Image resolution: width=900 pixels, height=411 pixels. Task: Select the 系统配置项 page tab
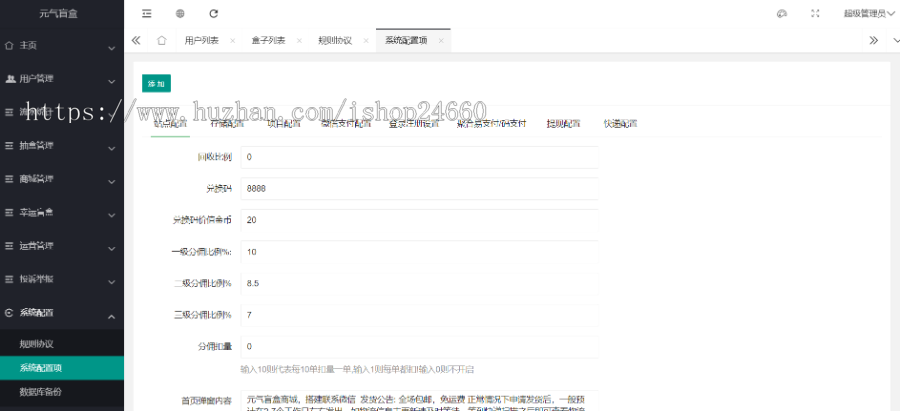coord(406,41)
